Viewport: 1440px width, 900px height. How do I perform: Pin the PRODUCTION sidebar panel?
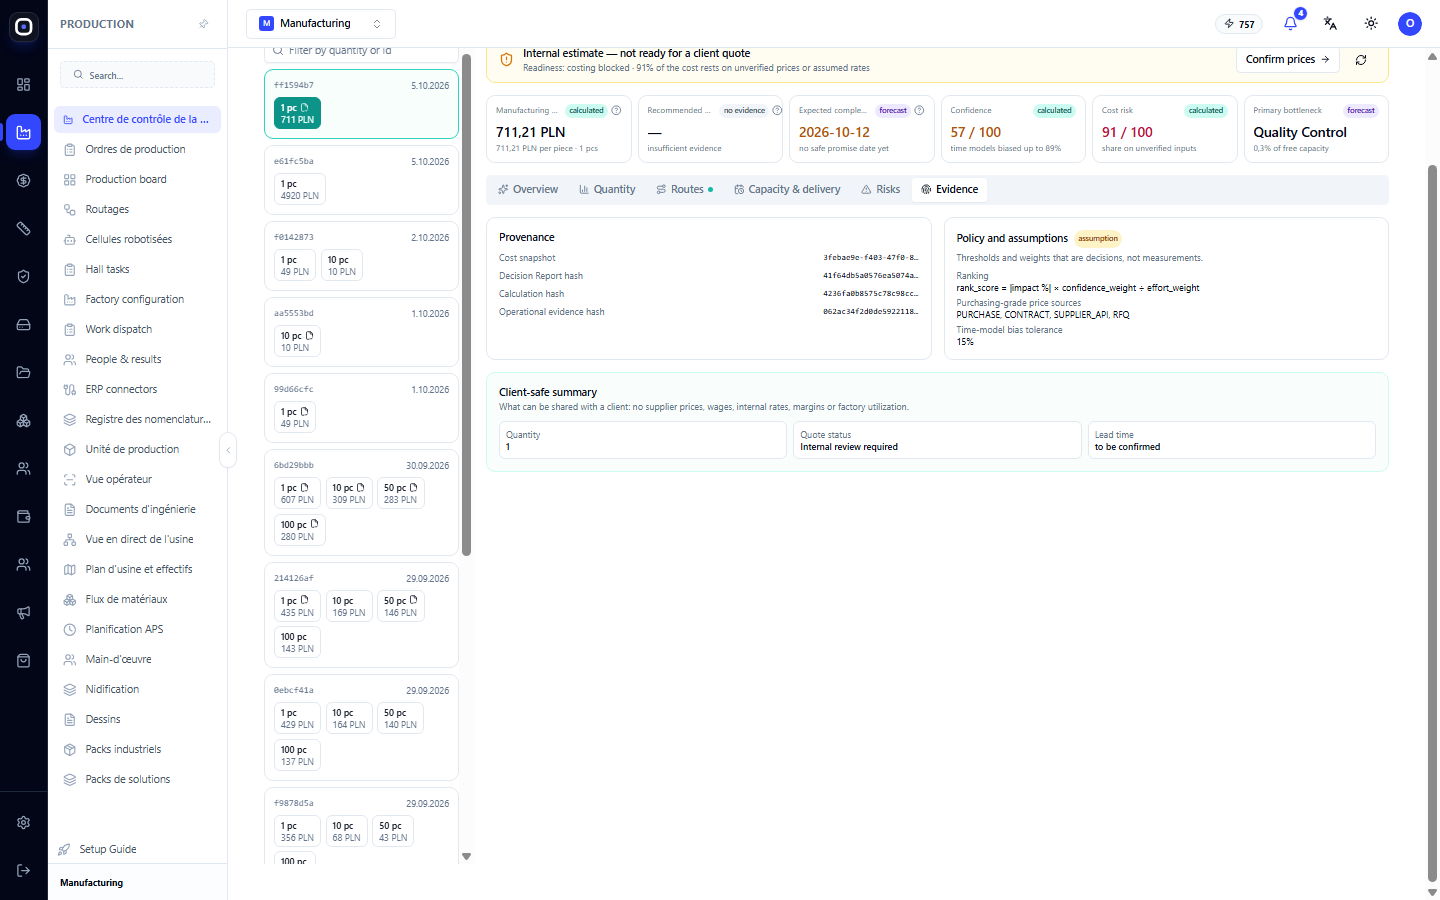[x=204, y=24]
